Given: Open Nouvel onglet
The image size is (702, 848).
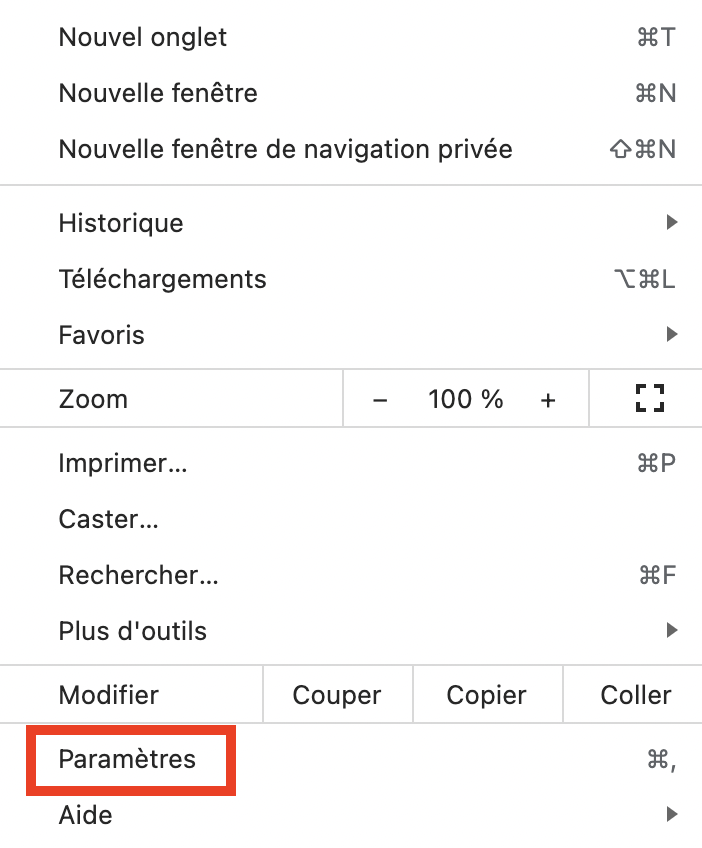Looking at the screenshot, I should 351,38.
